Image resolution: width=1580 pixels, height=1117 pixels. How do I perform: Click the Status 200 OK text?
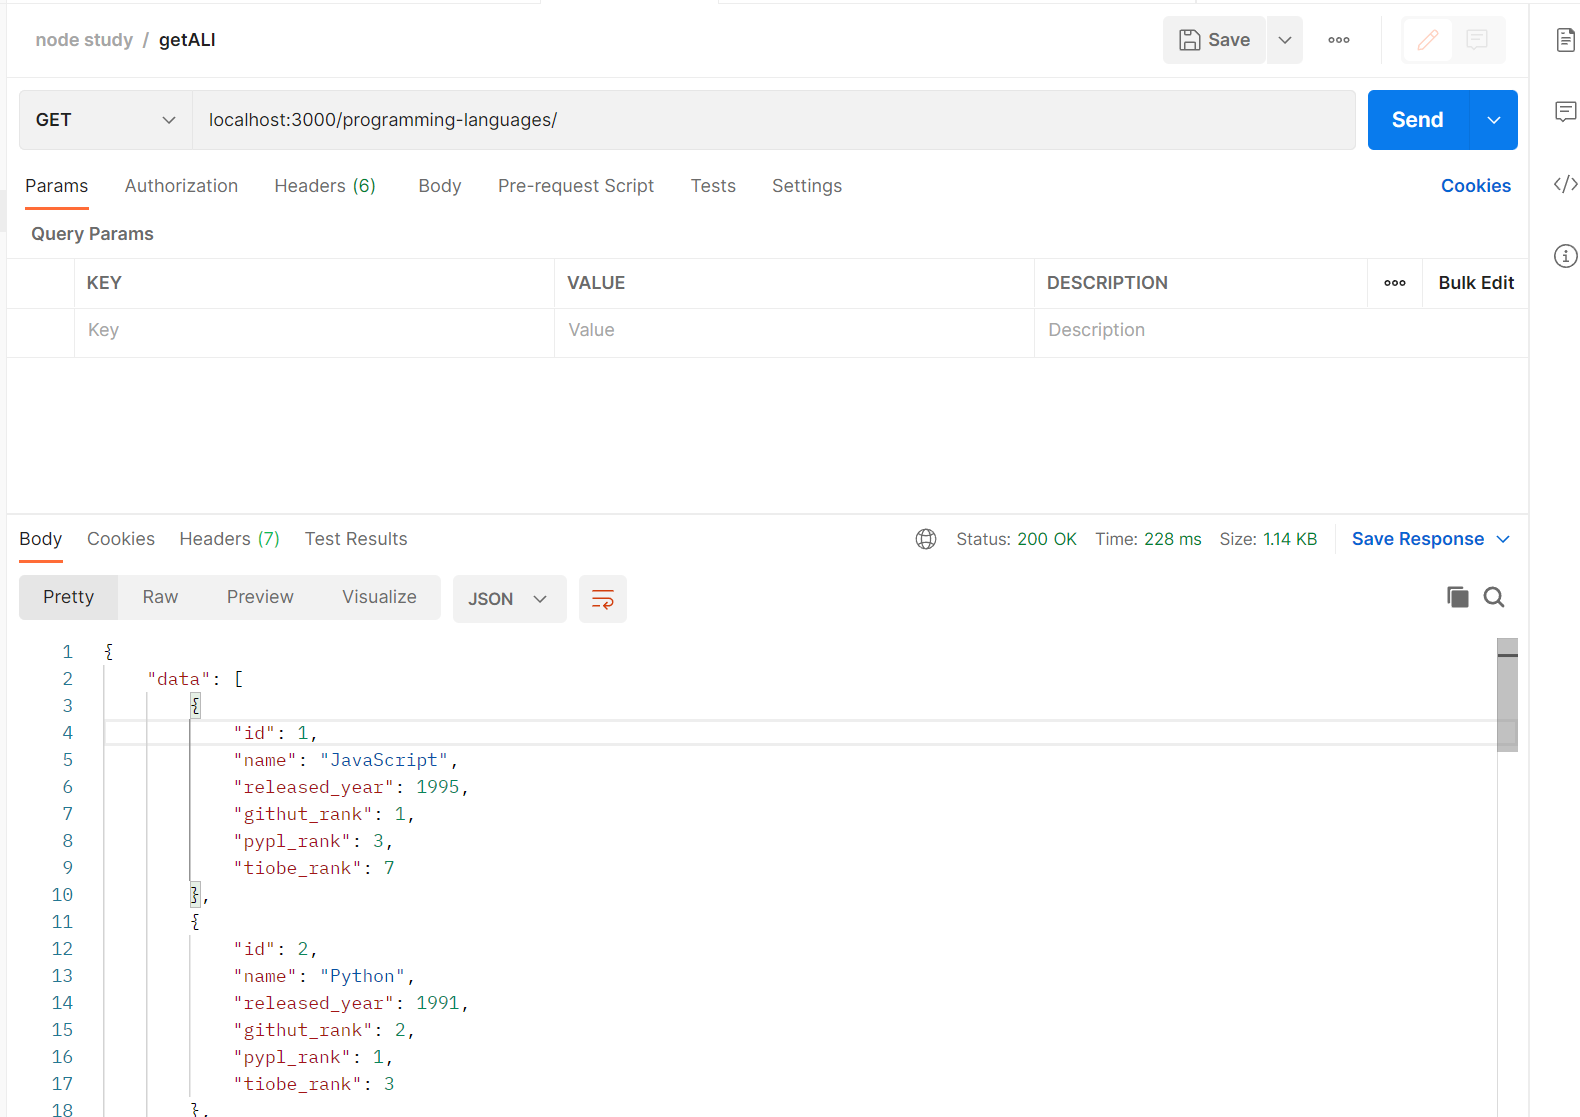(x=1016, y=539)
